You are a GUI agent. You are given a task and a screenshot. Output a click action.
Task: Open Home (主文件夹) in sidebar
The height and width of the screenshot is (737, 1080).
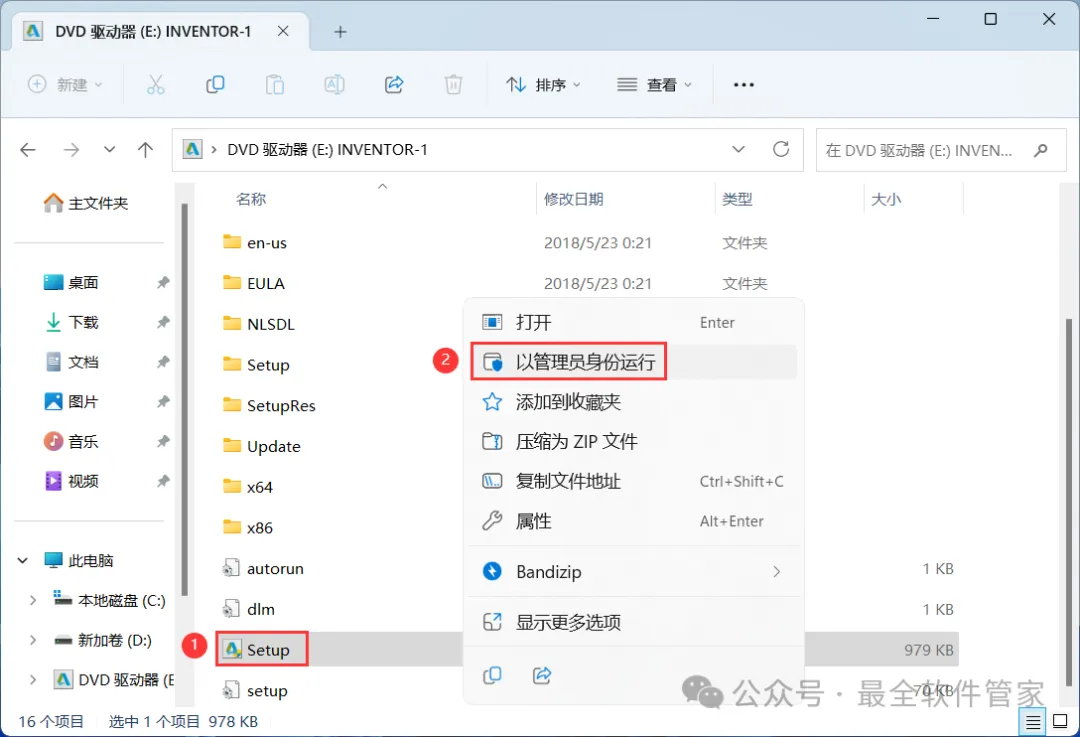87,203
